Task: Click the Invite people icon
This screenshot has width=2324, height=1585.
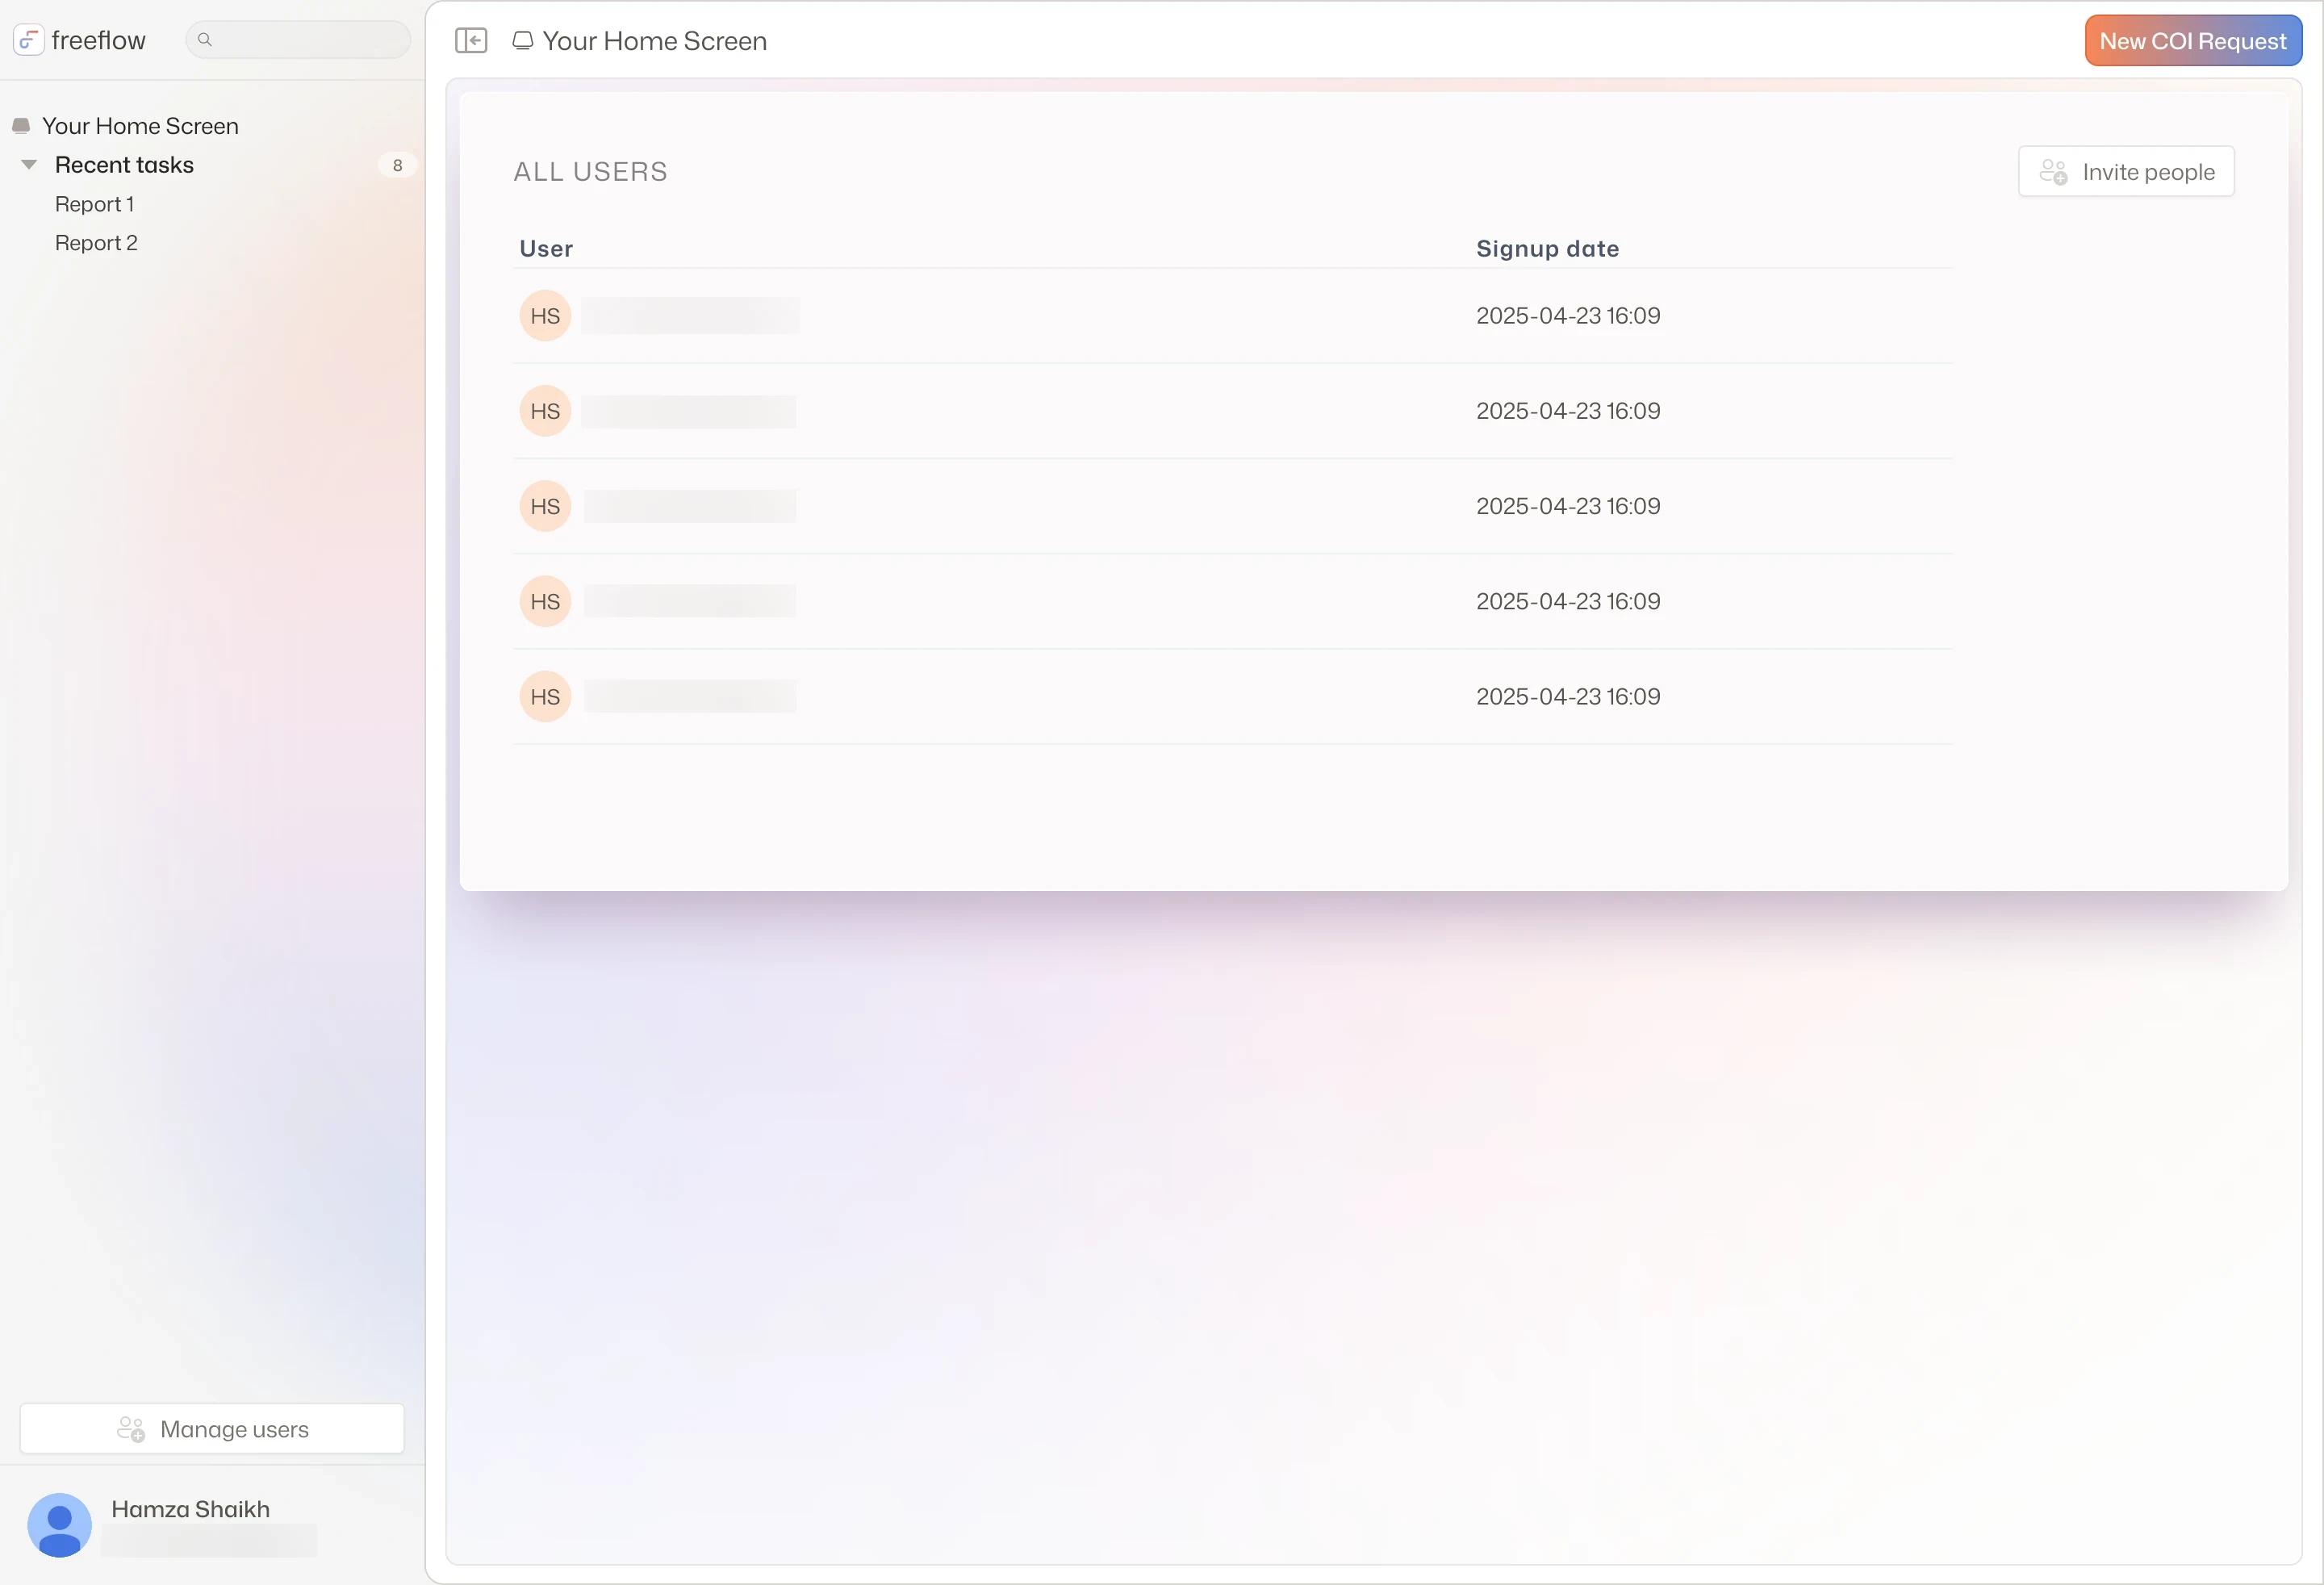Action: click(2053, 172)
